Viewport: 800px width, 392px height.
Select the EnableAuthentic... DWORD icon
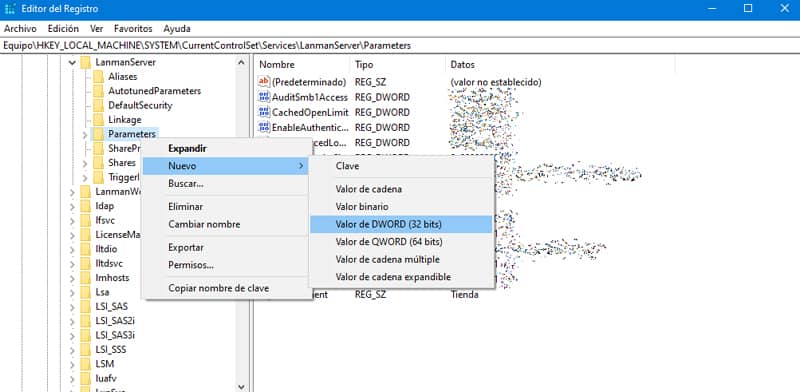[x=264, y=127]
